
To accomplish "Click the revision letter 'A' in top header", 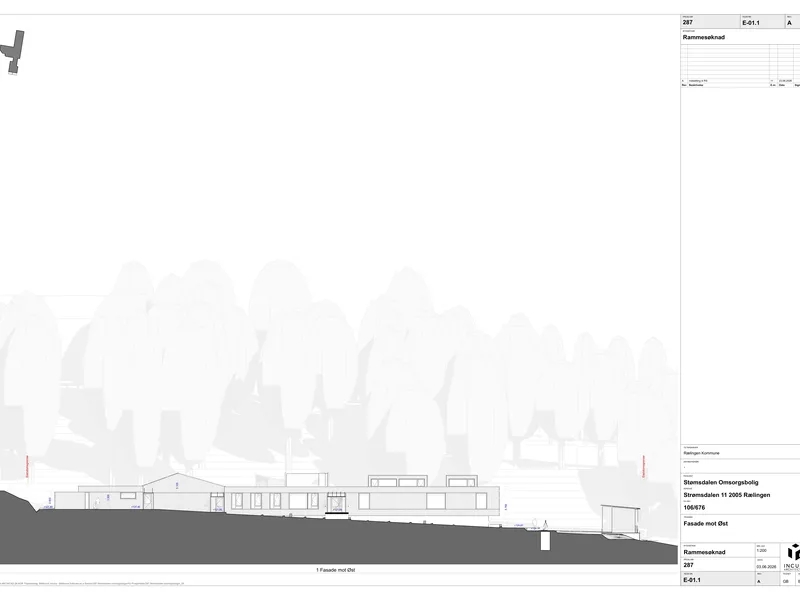I will coord(789,23).
